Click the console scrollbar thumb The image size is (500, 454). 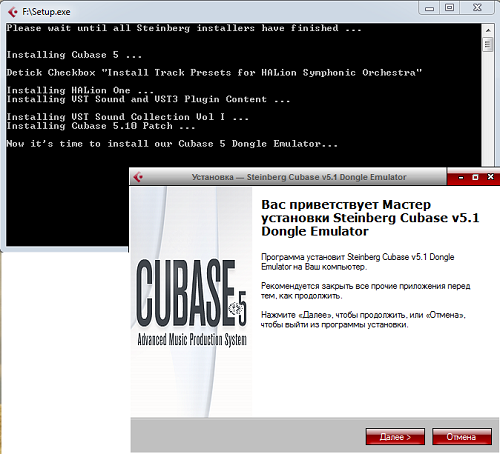[x=488, y=45]
